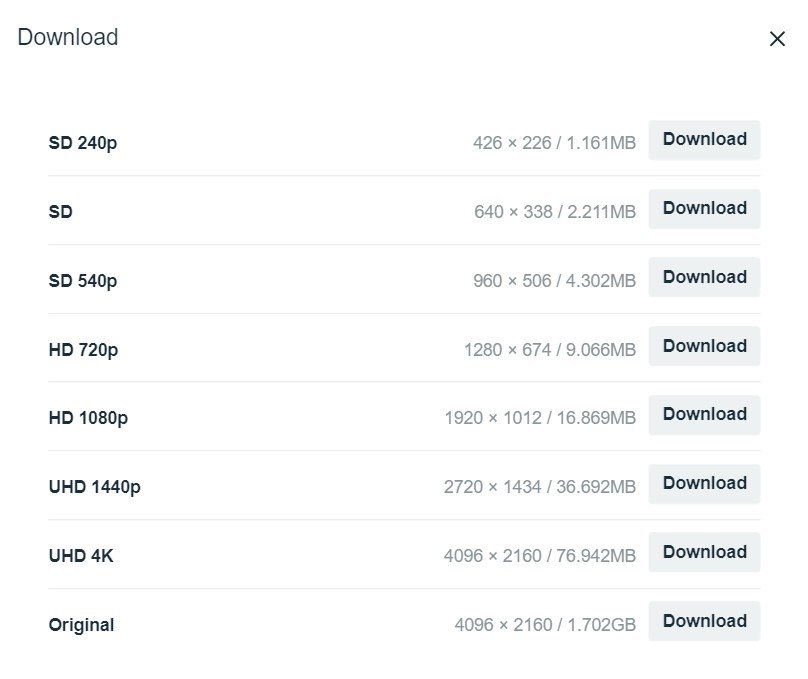Screen dimensions: 808x679
Task: Download the SD 240p version
Action: [704, 140]
